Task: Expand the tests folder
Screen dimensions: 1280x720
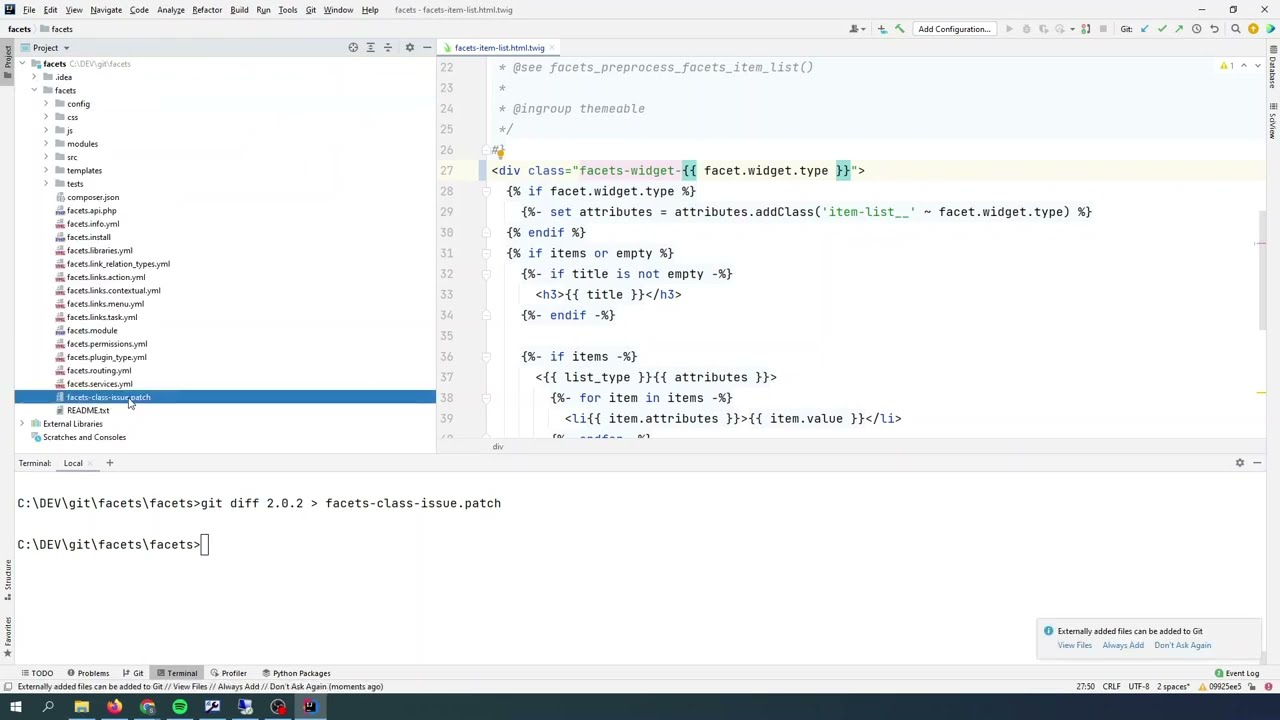Action: point(46,184)
